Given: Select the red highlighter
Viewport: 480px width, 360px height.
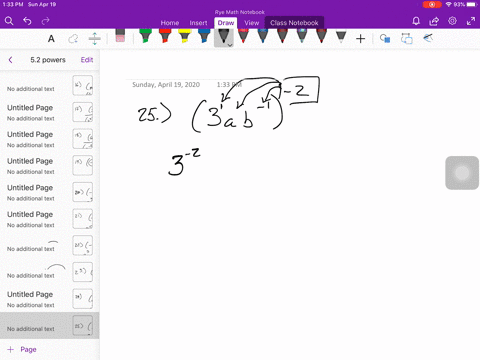Looking at the screenshot, I should (165, 36).
